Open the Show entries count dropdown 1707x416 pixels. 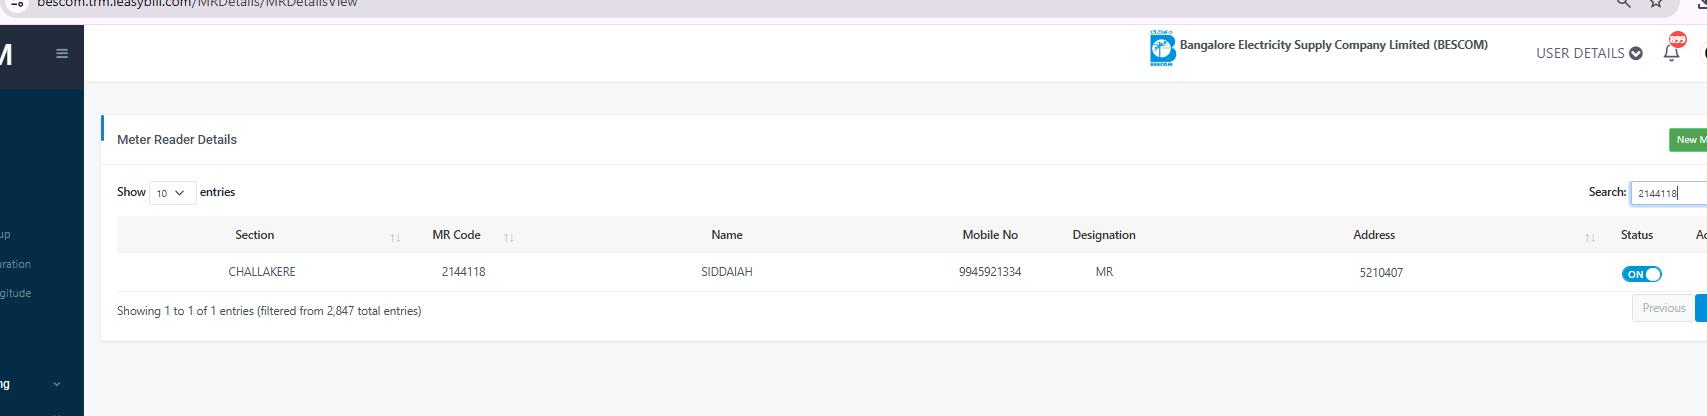coord(172,193)
